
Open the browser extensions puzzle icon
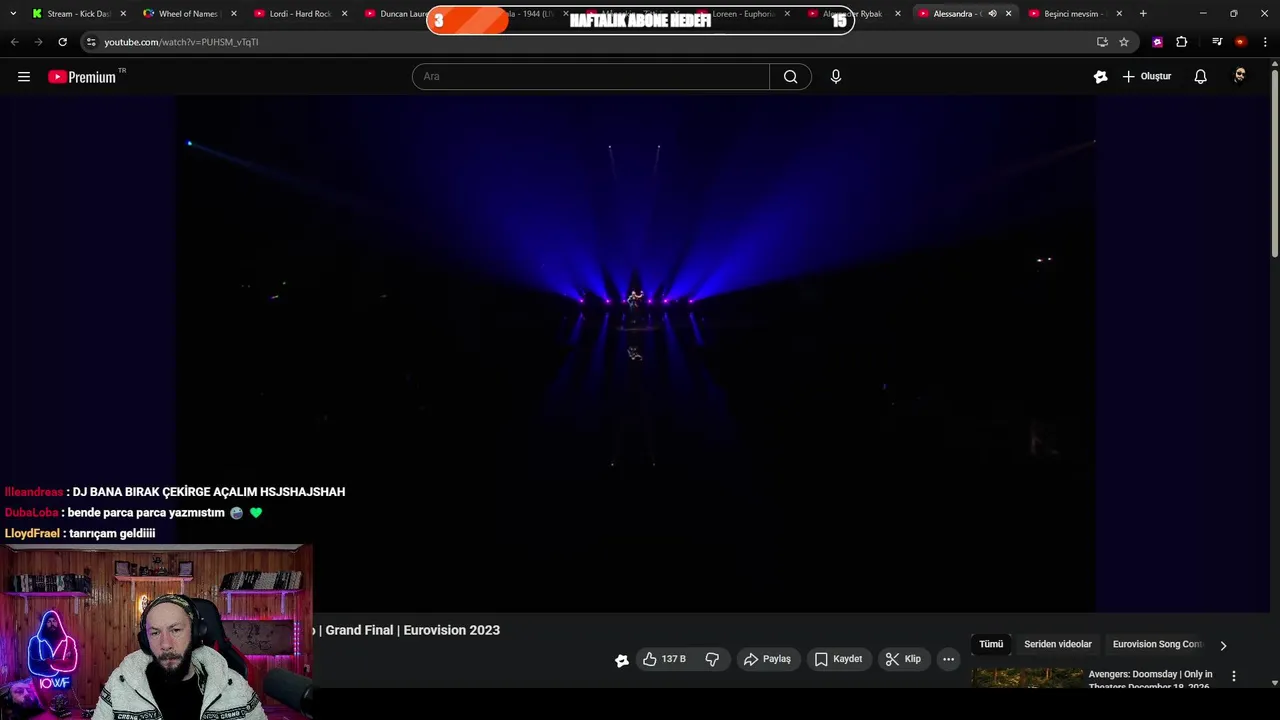1181,42
